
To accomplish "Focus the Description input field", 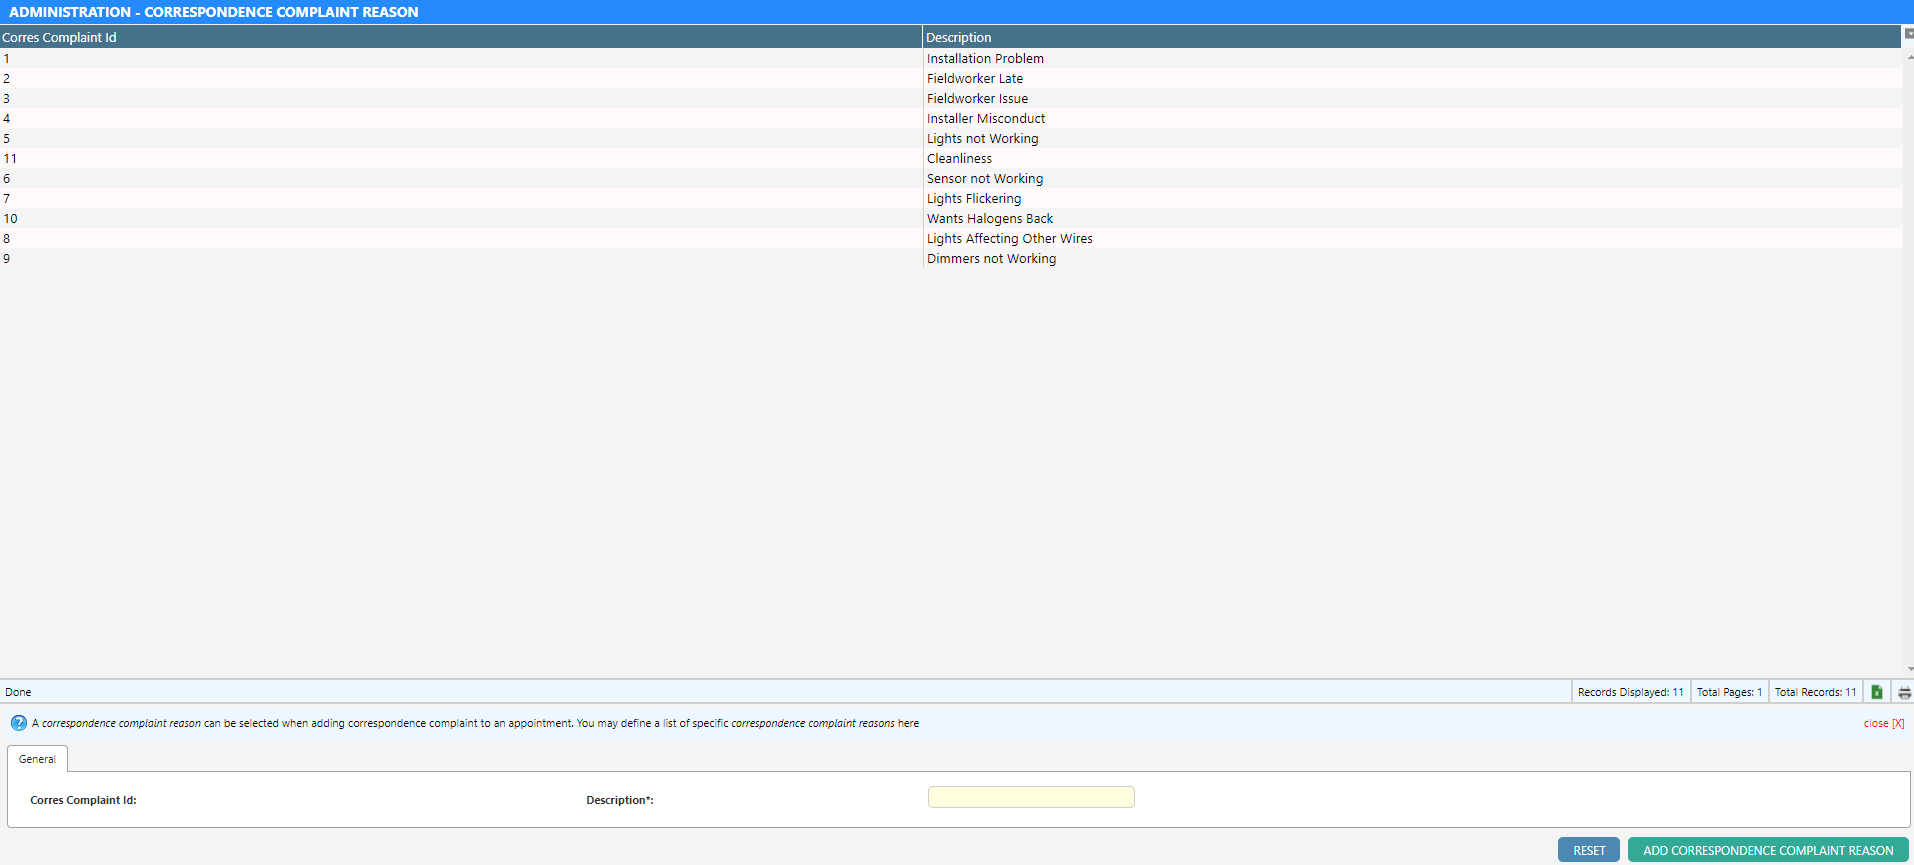I will [x=1030, y=797].
